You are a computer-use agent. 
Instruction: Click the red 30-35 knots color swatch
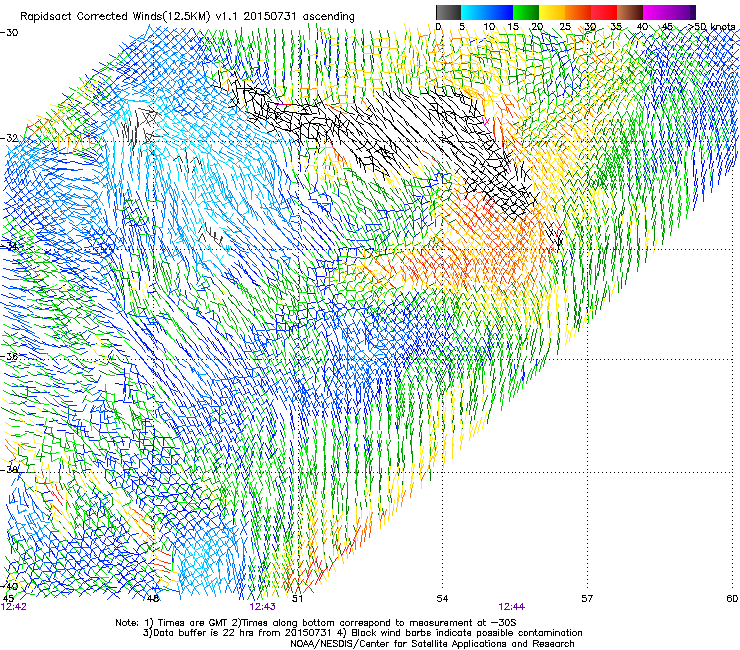(604, 12)
